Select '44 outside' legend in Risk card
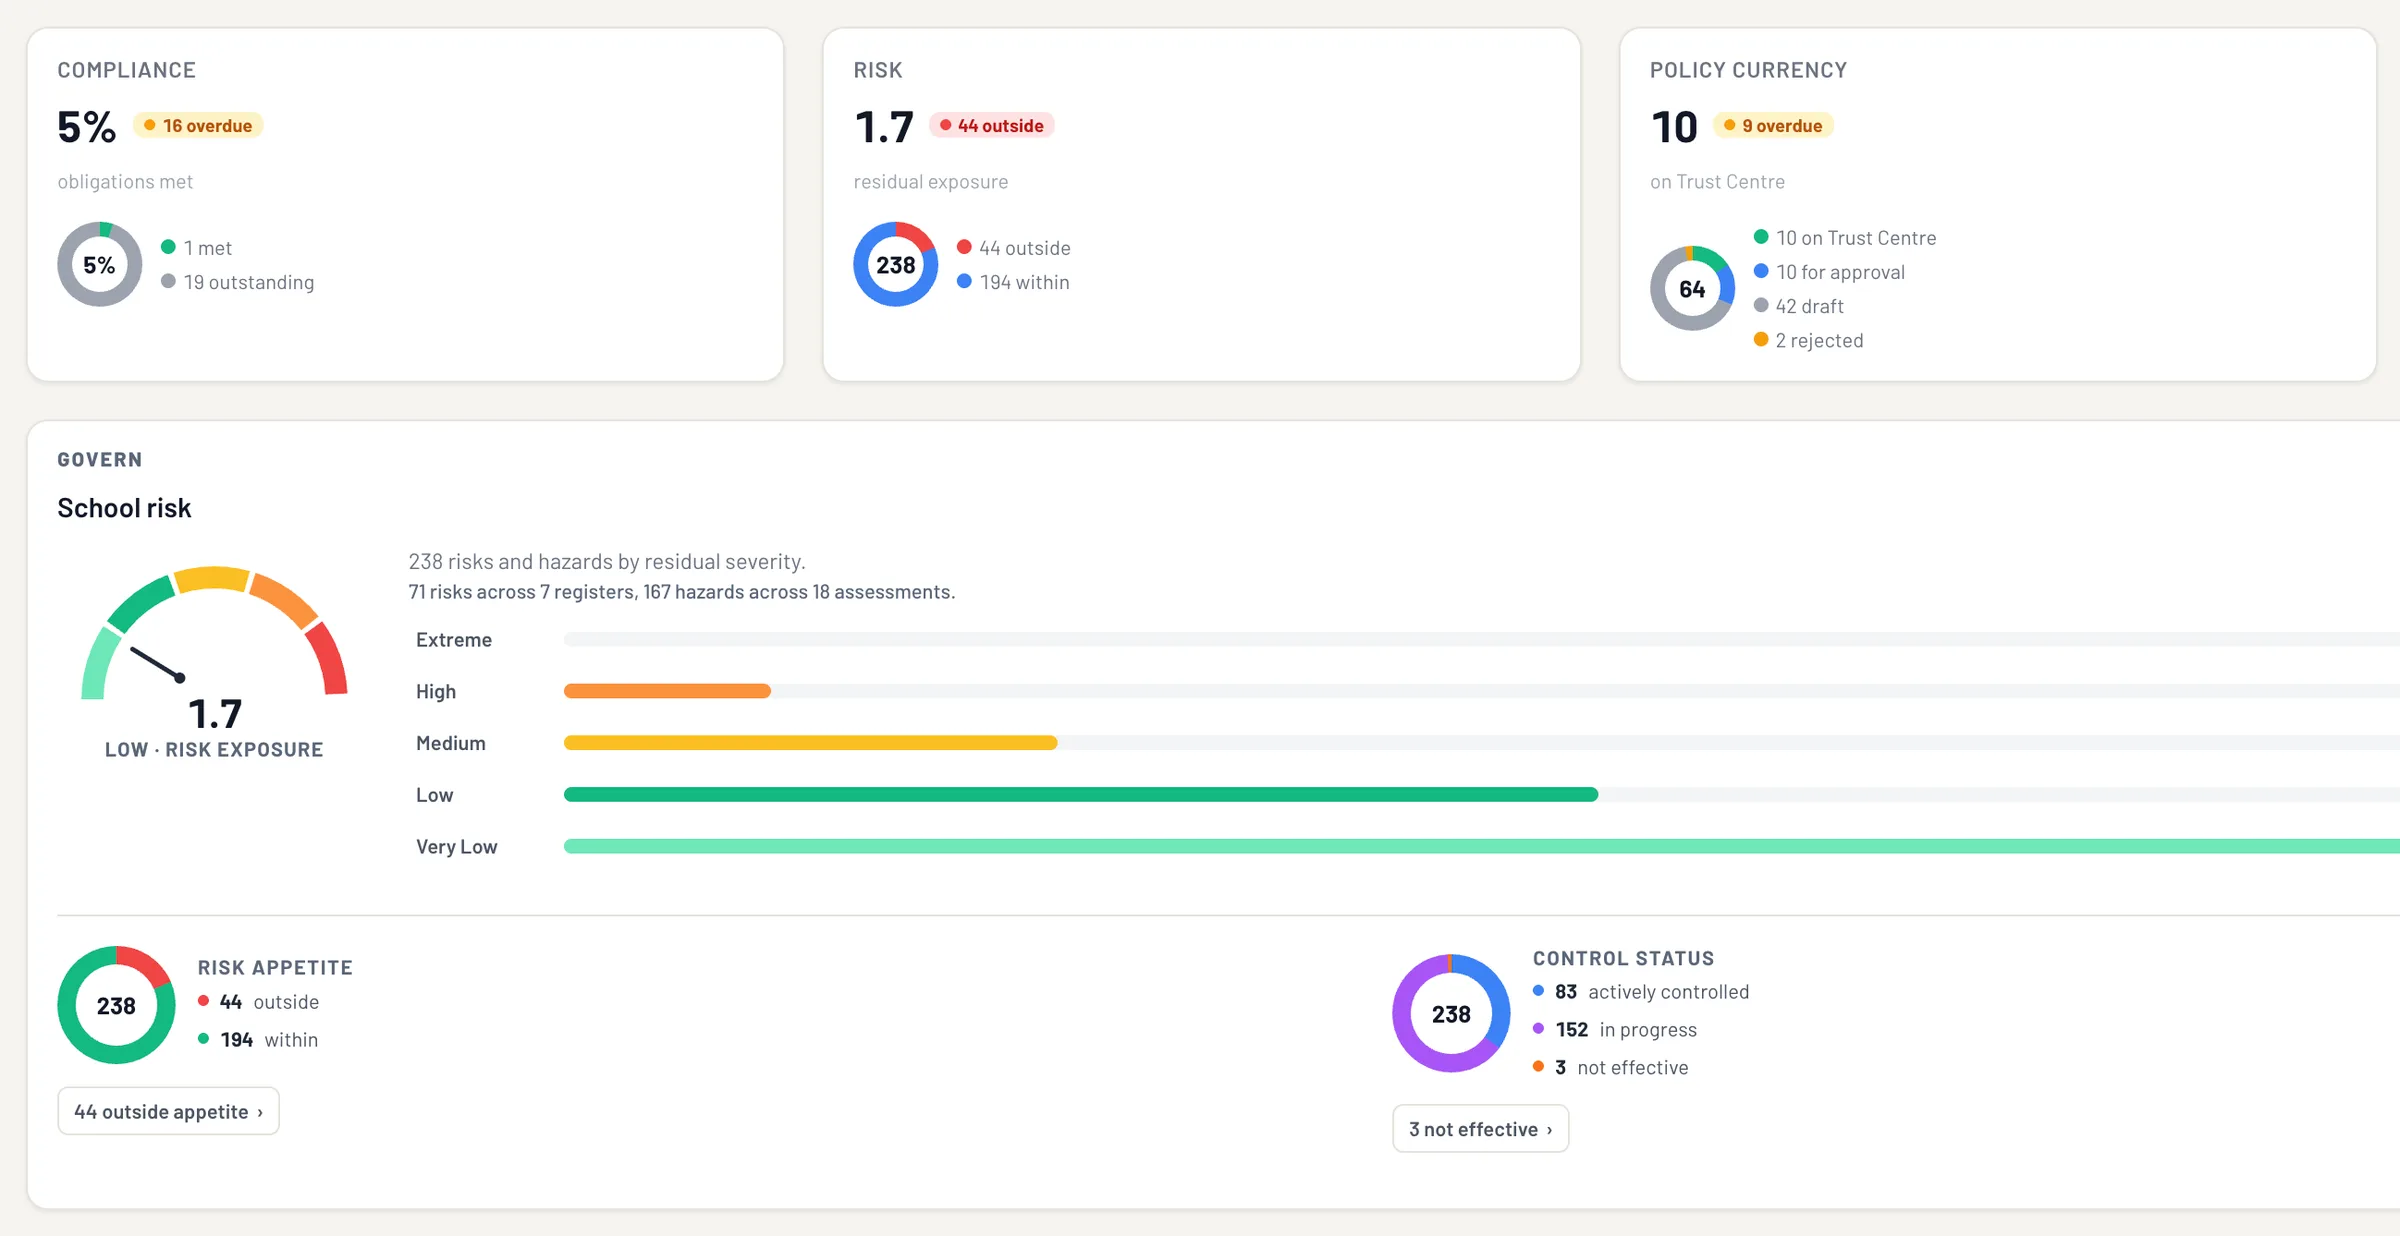The image size is (2400, 1236). (1014, 247)
